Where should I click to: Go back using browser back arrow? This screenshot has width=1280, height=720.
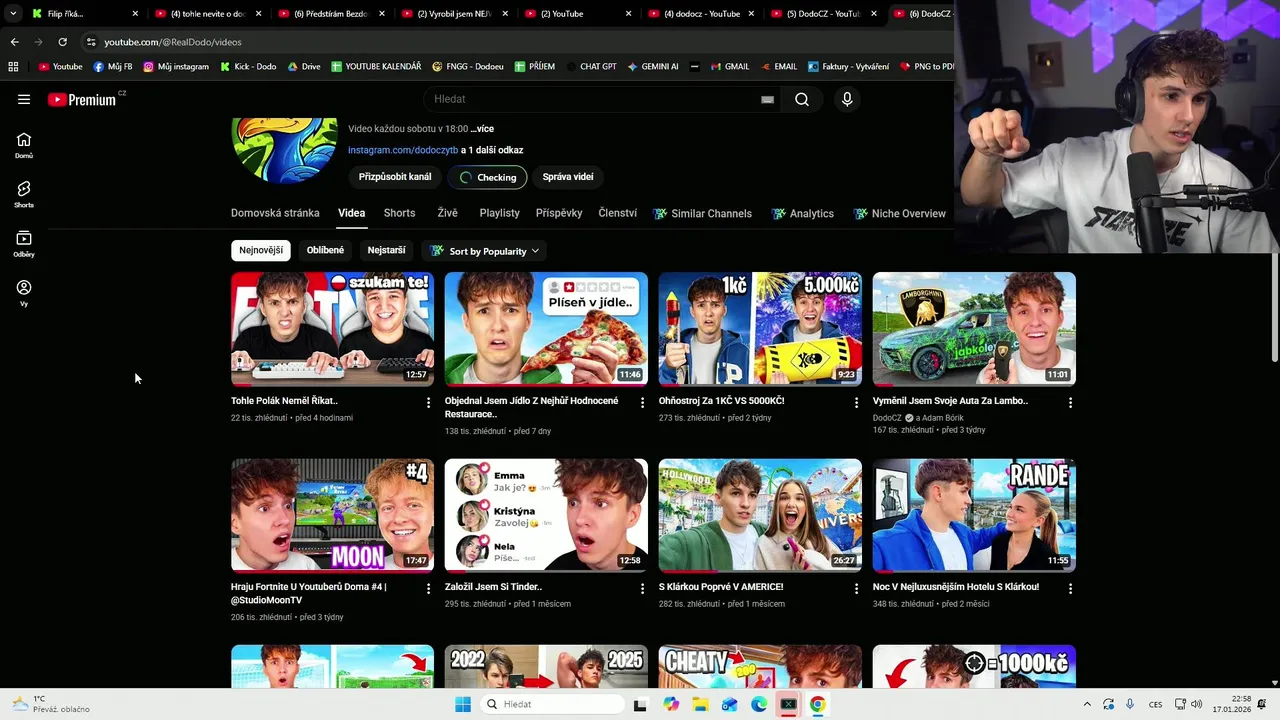coord(14,42)
